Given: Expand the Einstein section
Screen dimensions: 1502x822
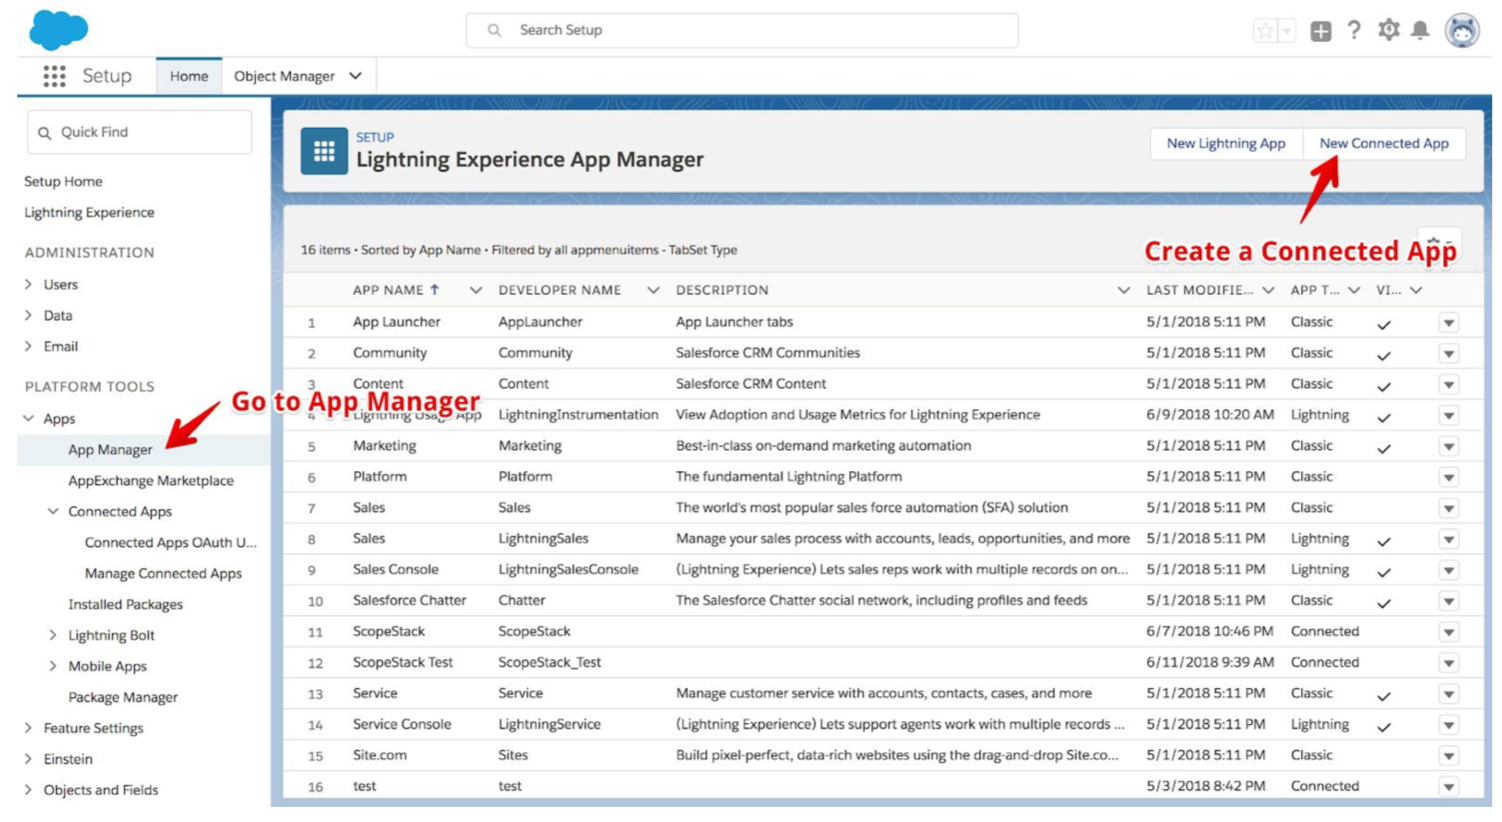Looking at the screenshot, I should pyautogui.click(x=28, y=759).
